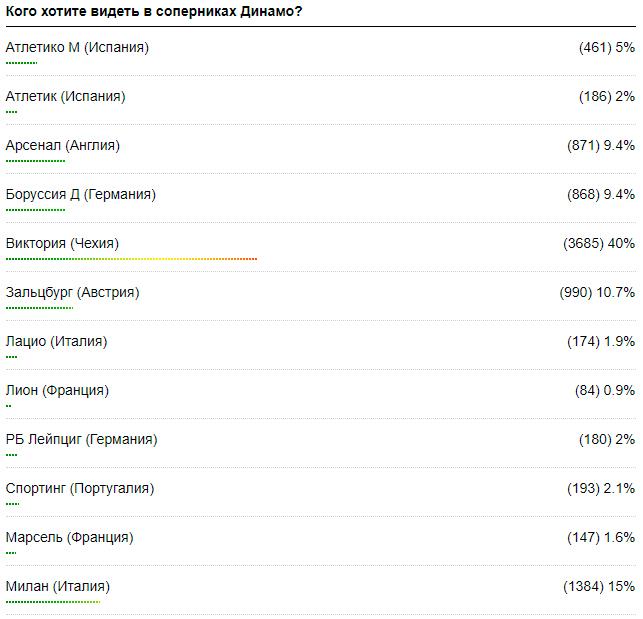The height and width of the screenshot is (619, 643).
Task: Click the Зальцбург result progress bar
Action: click(39, 308)
